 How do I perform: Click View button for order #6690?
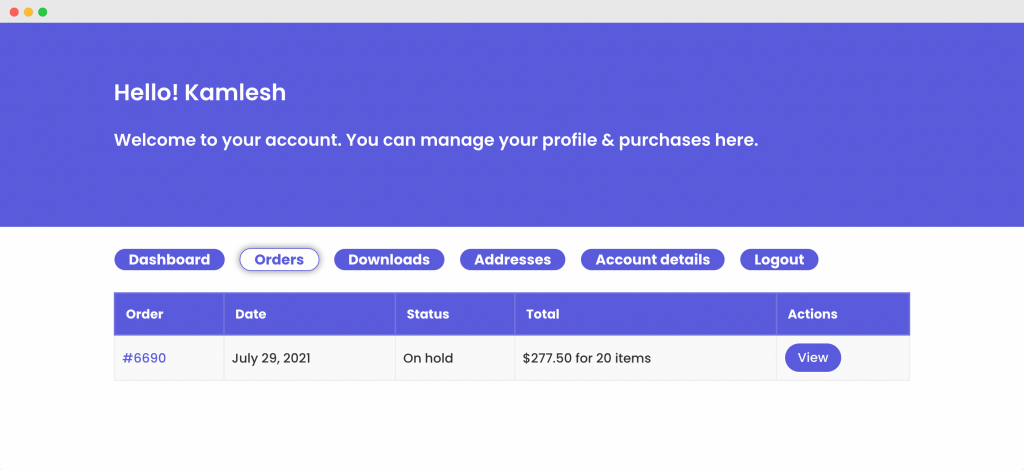[x=812, y=358]
